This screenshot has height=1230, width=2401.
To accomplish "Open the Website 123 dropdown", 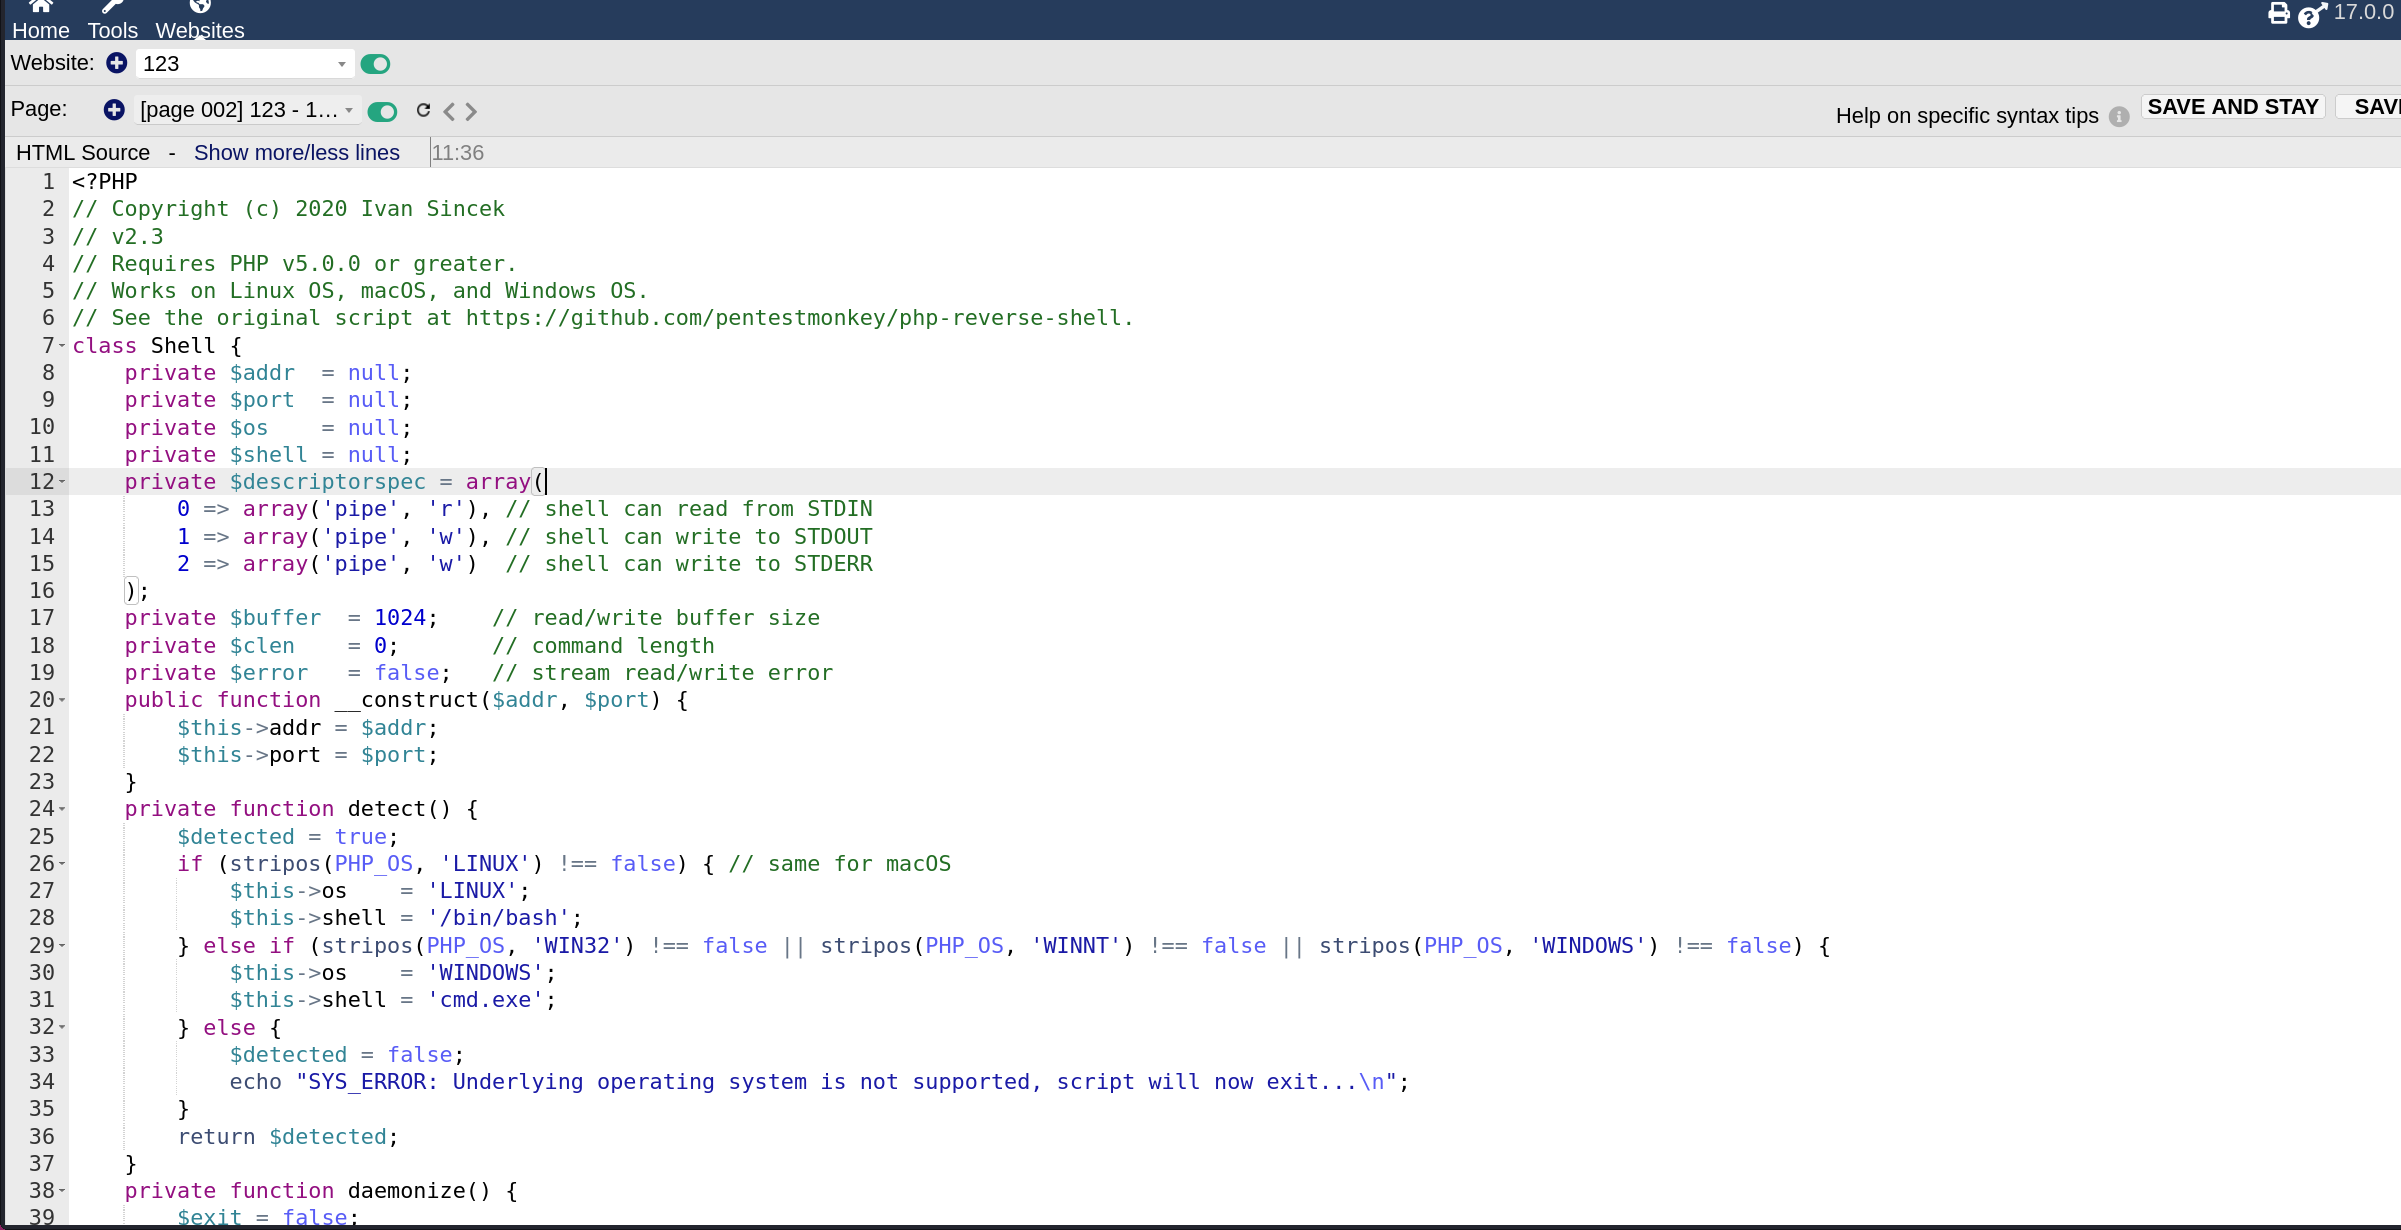I will [x=245, y=64].
